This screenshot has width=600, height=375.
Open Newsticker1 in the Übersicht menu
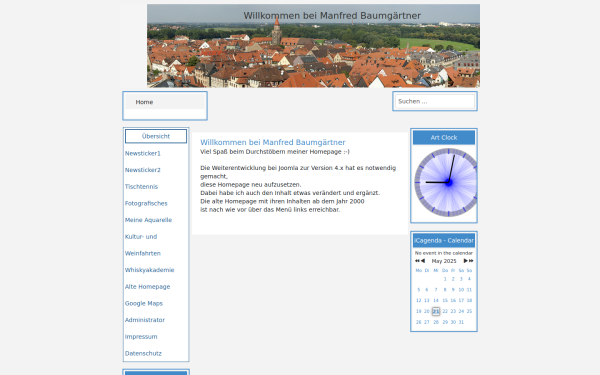point(143,153)
